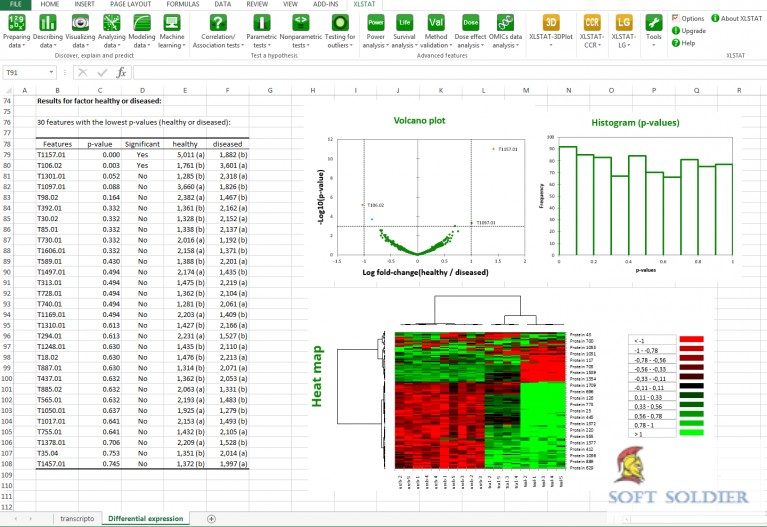Click the black '-0.11 - 0.11' legend swatch
The width and height of the screenshot is (767, 527).
(x=691, y=386)
